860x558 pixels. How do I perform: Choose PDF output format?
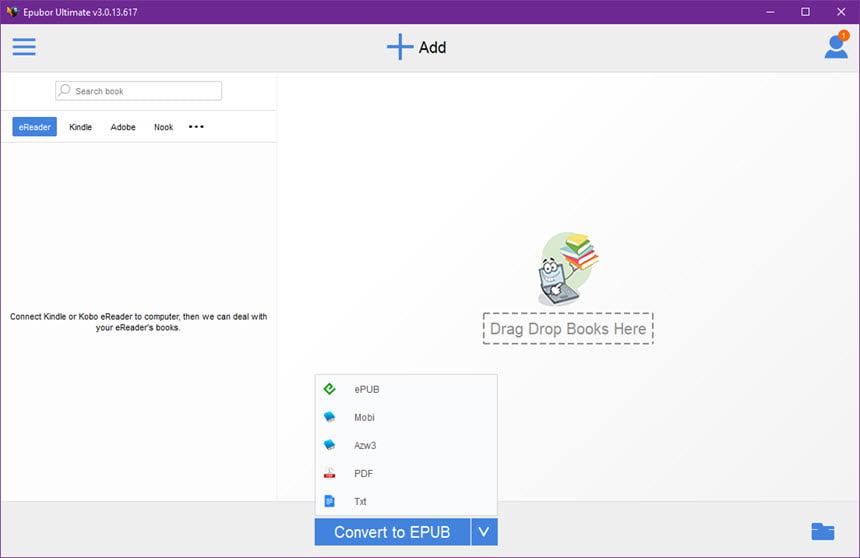pyautogui.click(x=406, y=473)
